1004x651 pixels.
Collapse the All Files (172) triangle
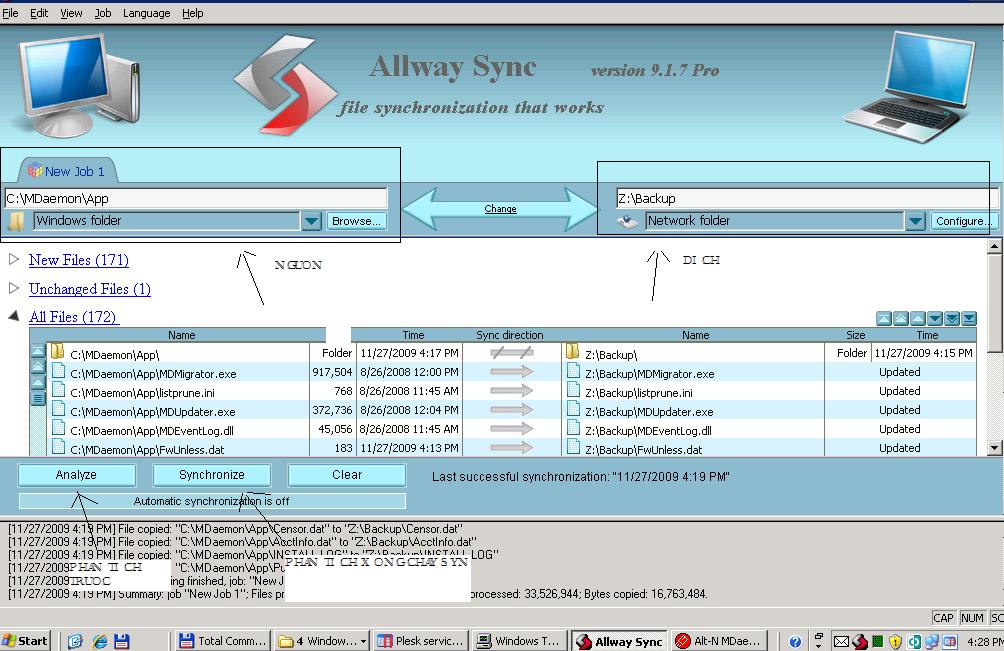[13, 316]
